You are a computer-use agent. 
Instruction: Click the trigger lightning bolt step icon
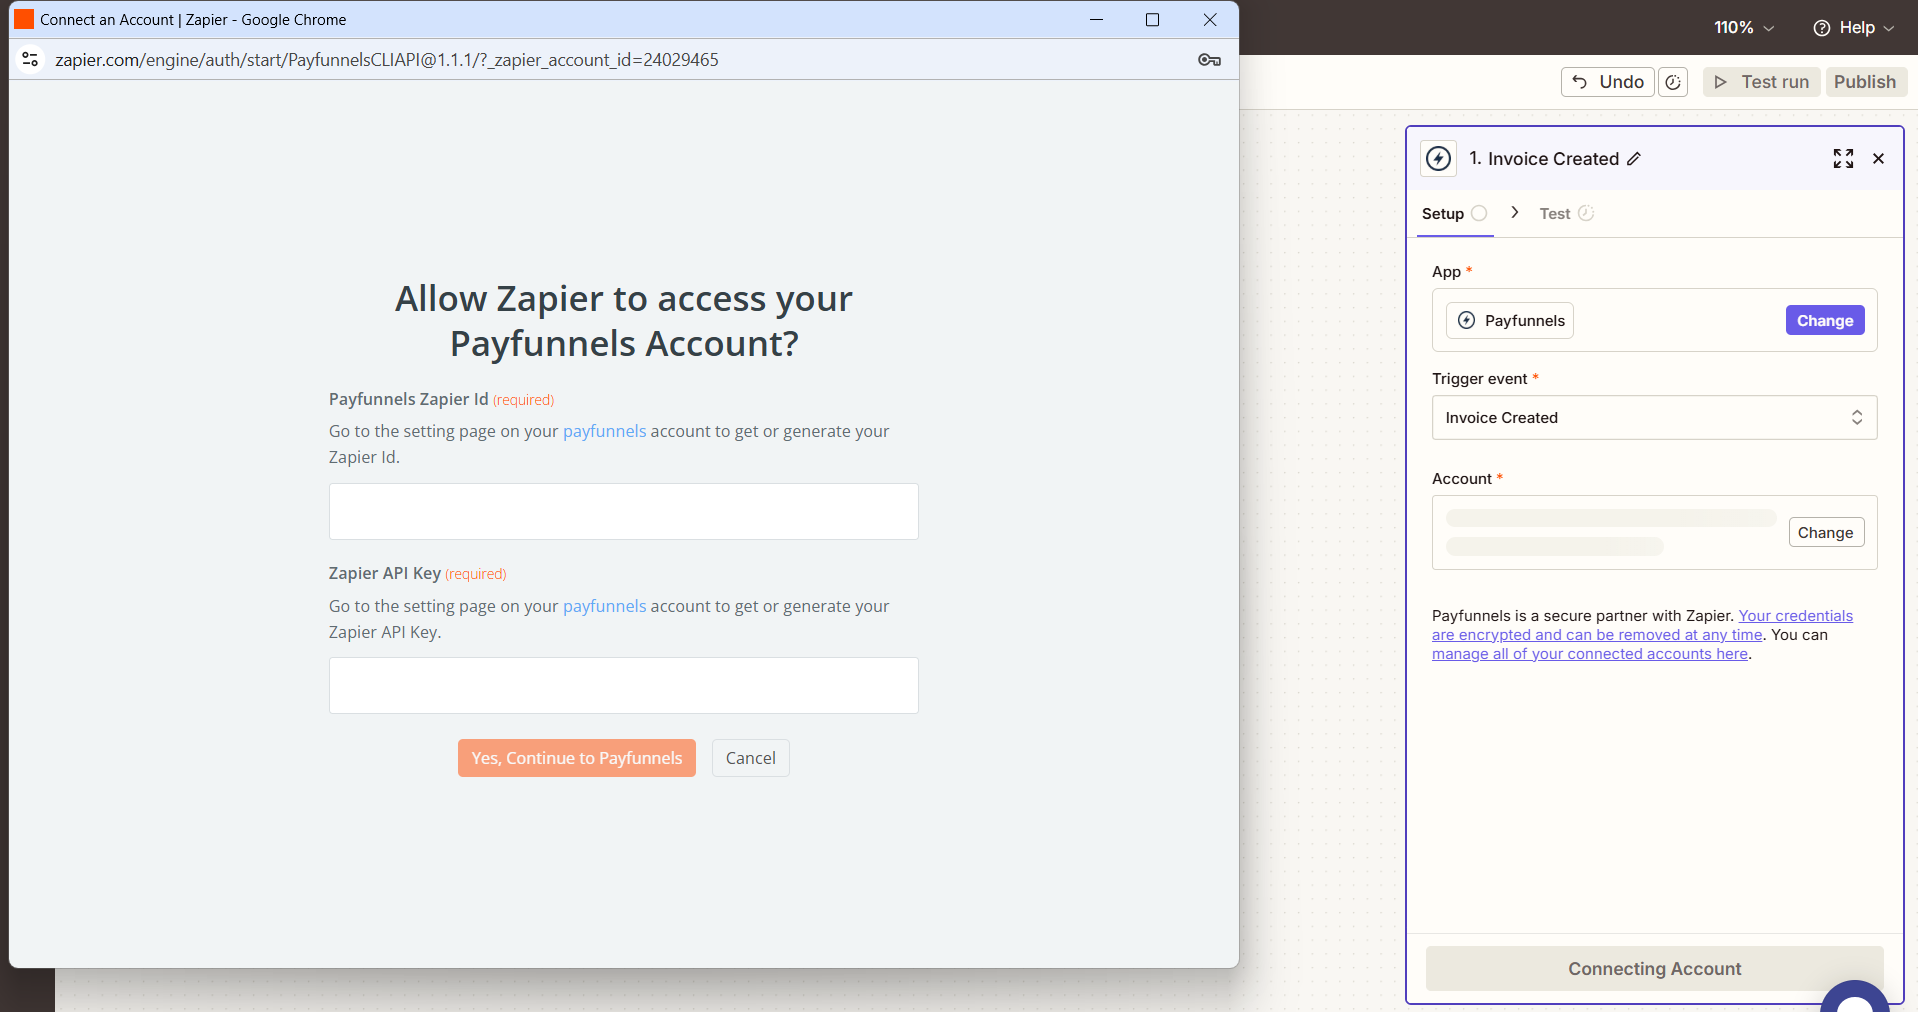(x=1438, y=159)
